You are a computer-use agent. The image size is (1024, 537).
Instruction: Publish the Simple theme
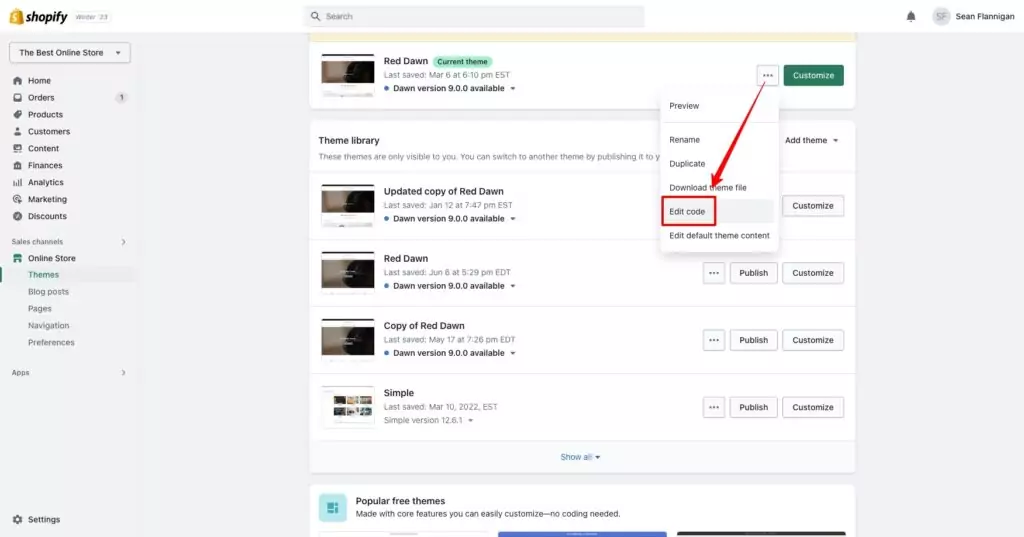tap(753, 408)
